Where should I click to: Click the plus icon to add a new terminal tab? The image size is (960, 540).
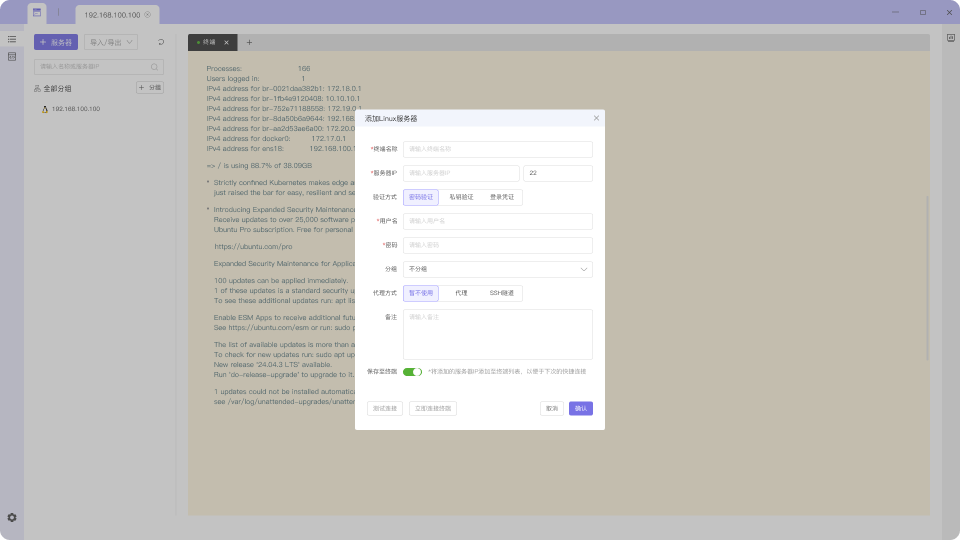249,43
